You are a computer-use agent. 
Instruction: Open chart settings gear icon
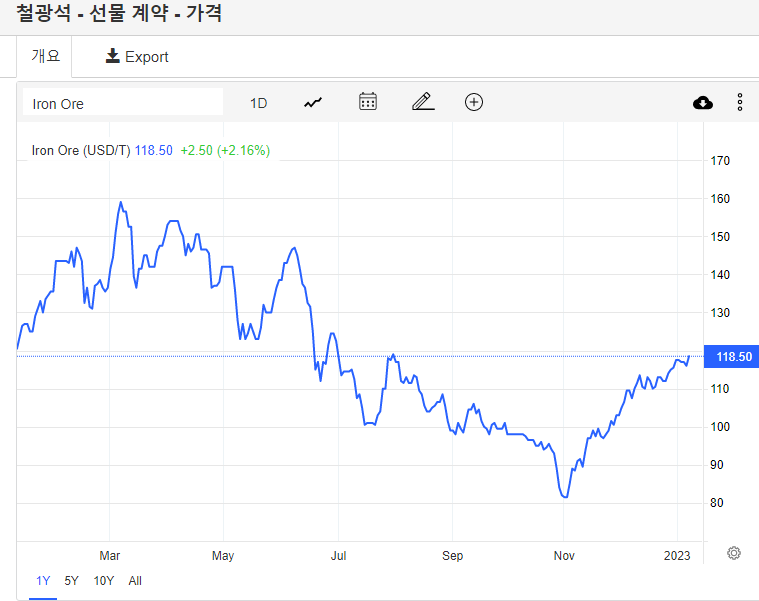point(734,553)
